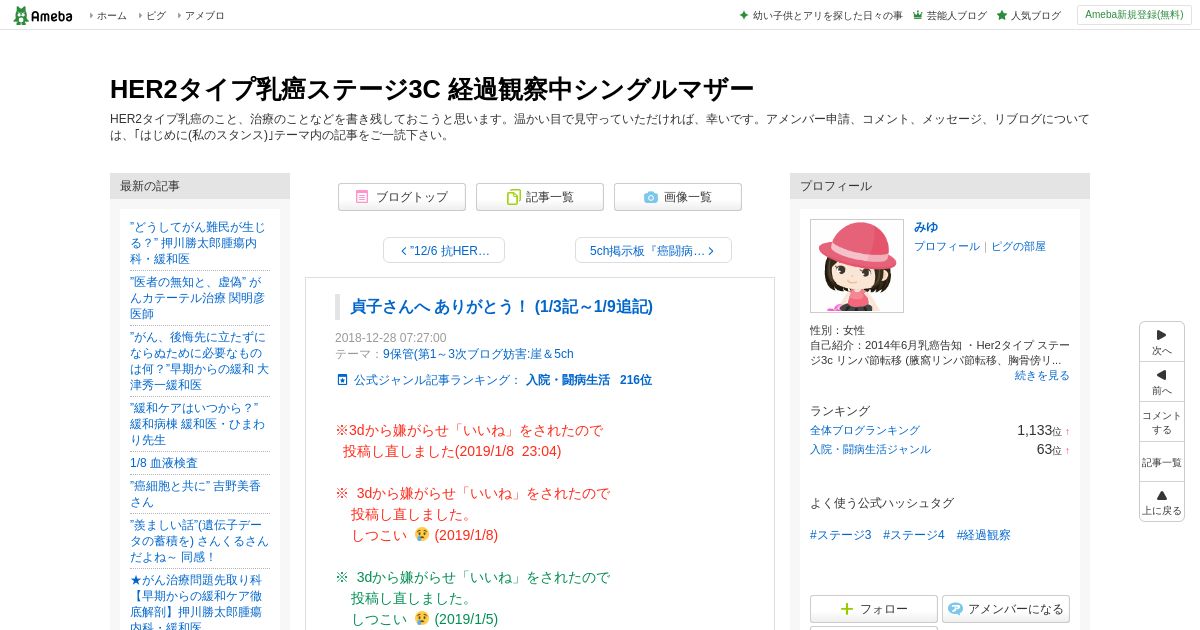Open 幼い子供とアリを探した日々の事 link
This screenshot has width=1200, height=630.
tap(827, 16)
